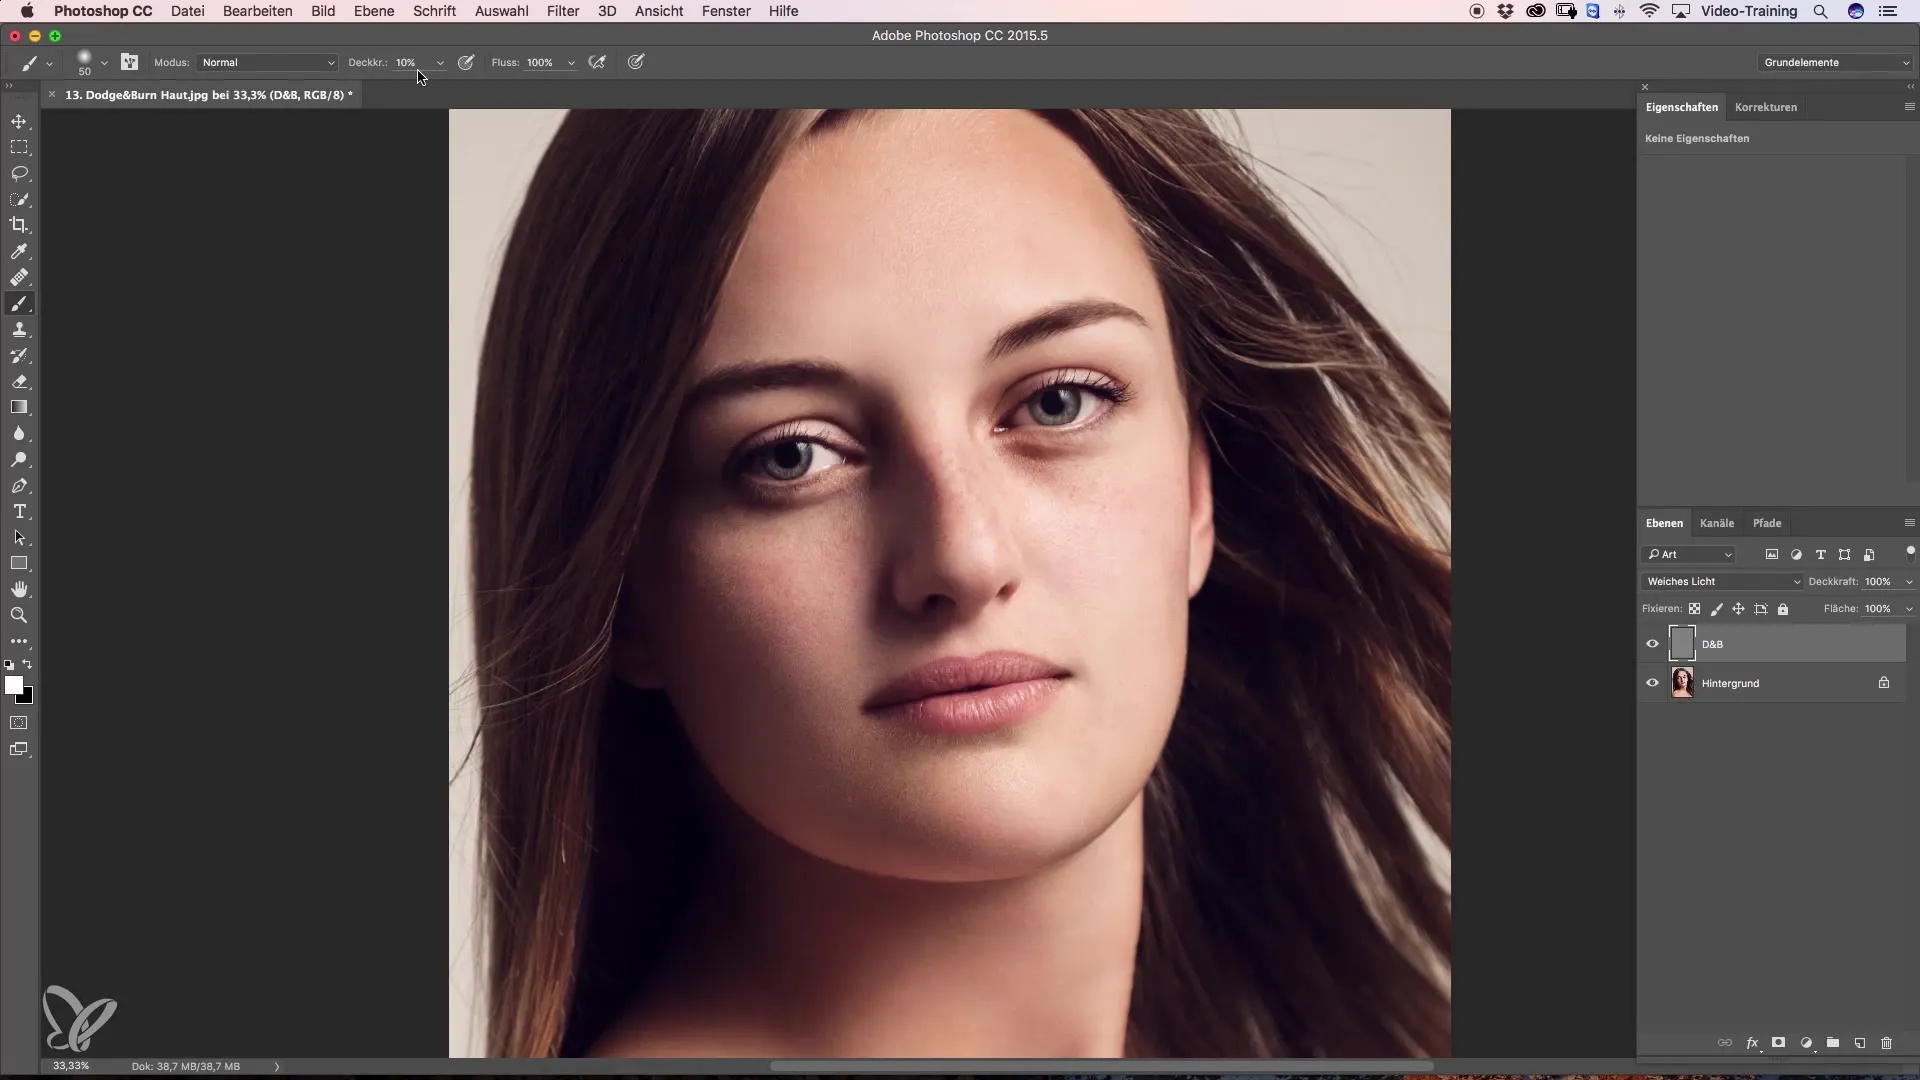Toggle lock transparent pixels
The height and width of the screenshot is (1080, 1920).
(x=1694, y=609)
